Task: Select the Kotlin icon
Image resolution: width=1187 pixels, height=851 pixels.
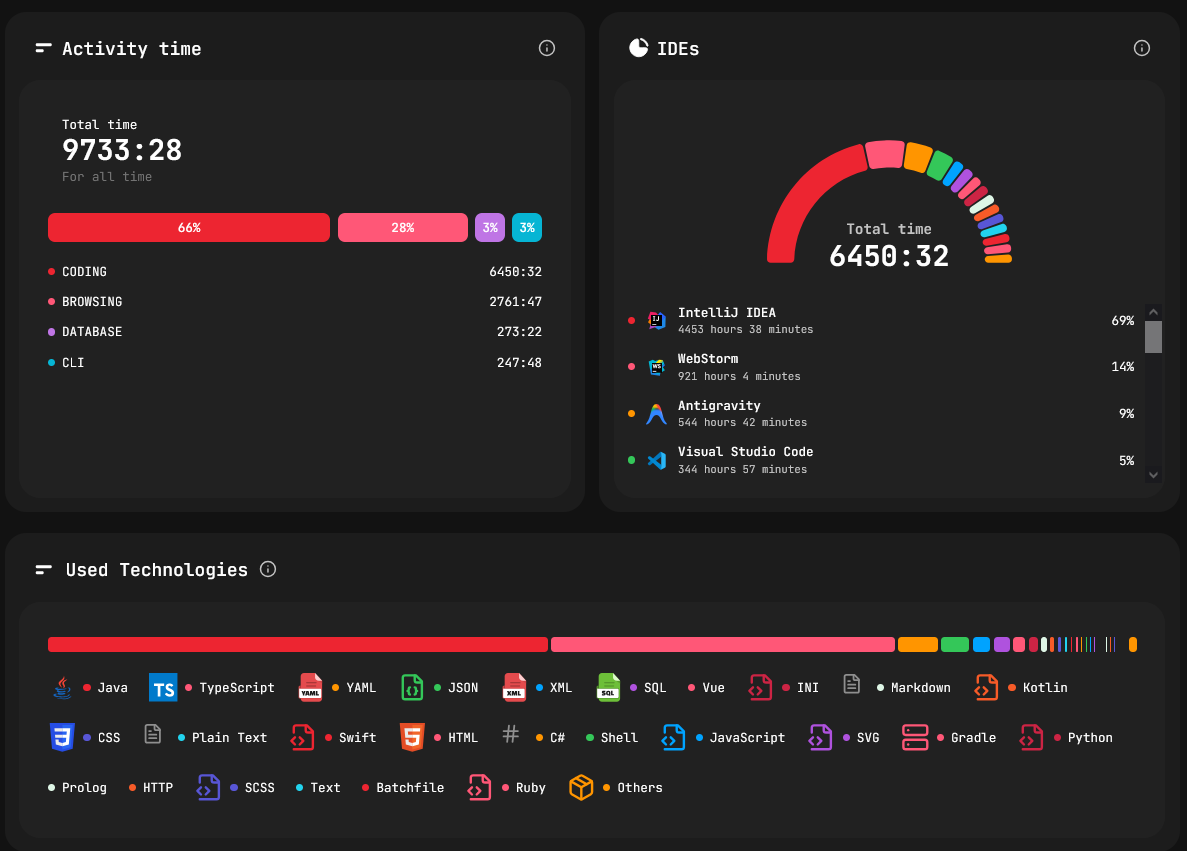Action: click(x=985, y=687)
